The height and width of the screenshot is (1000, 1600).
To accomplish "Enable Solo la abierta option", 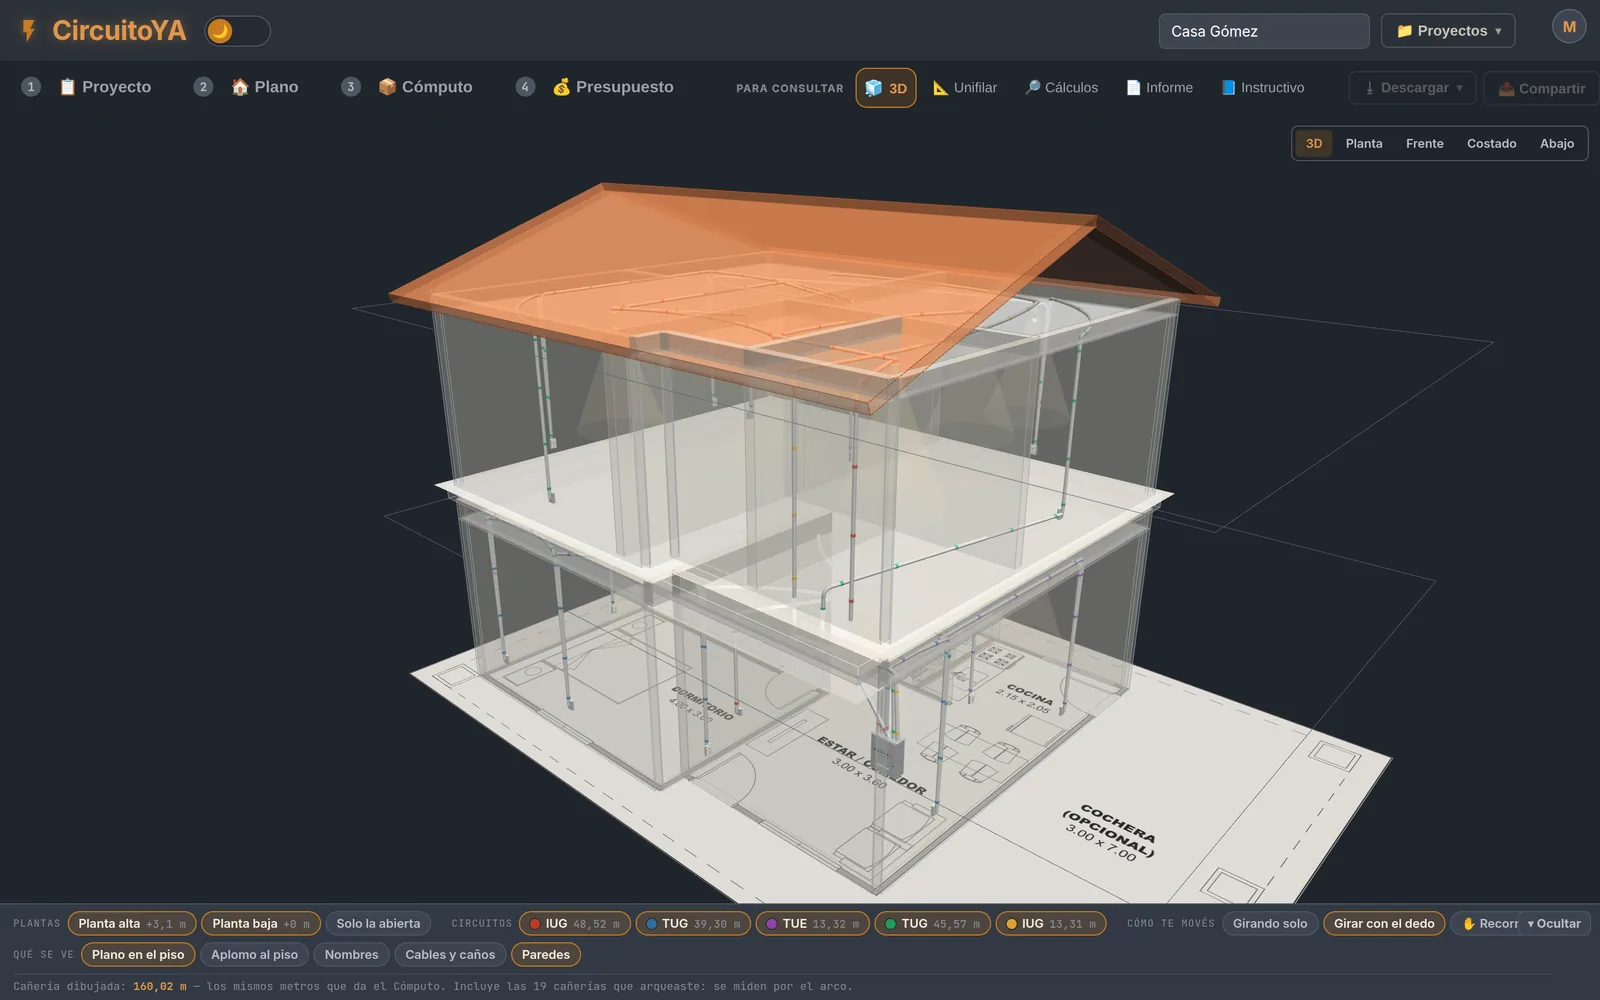I will (378, 923).
